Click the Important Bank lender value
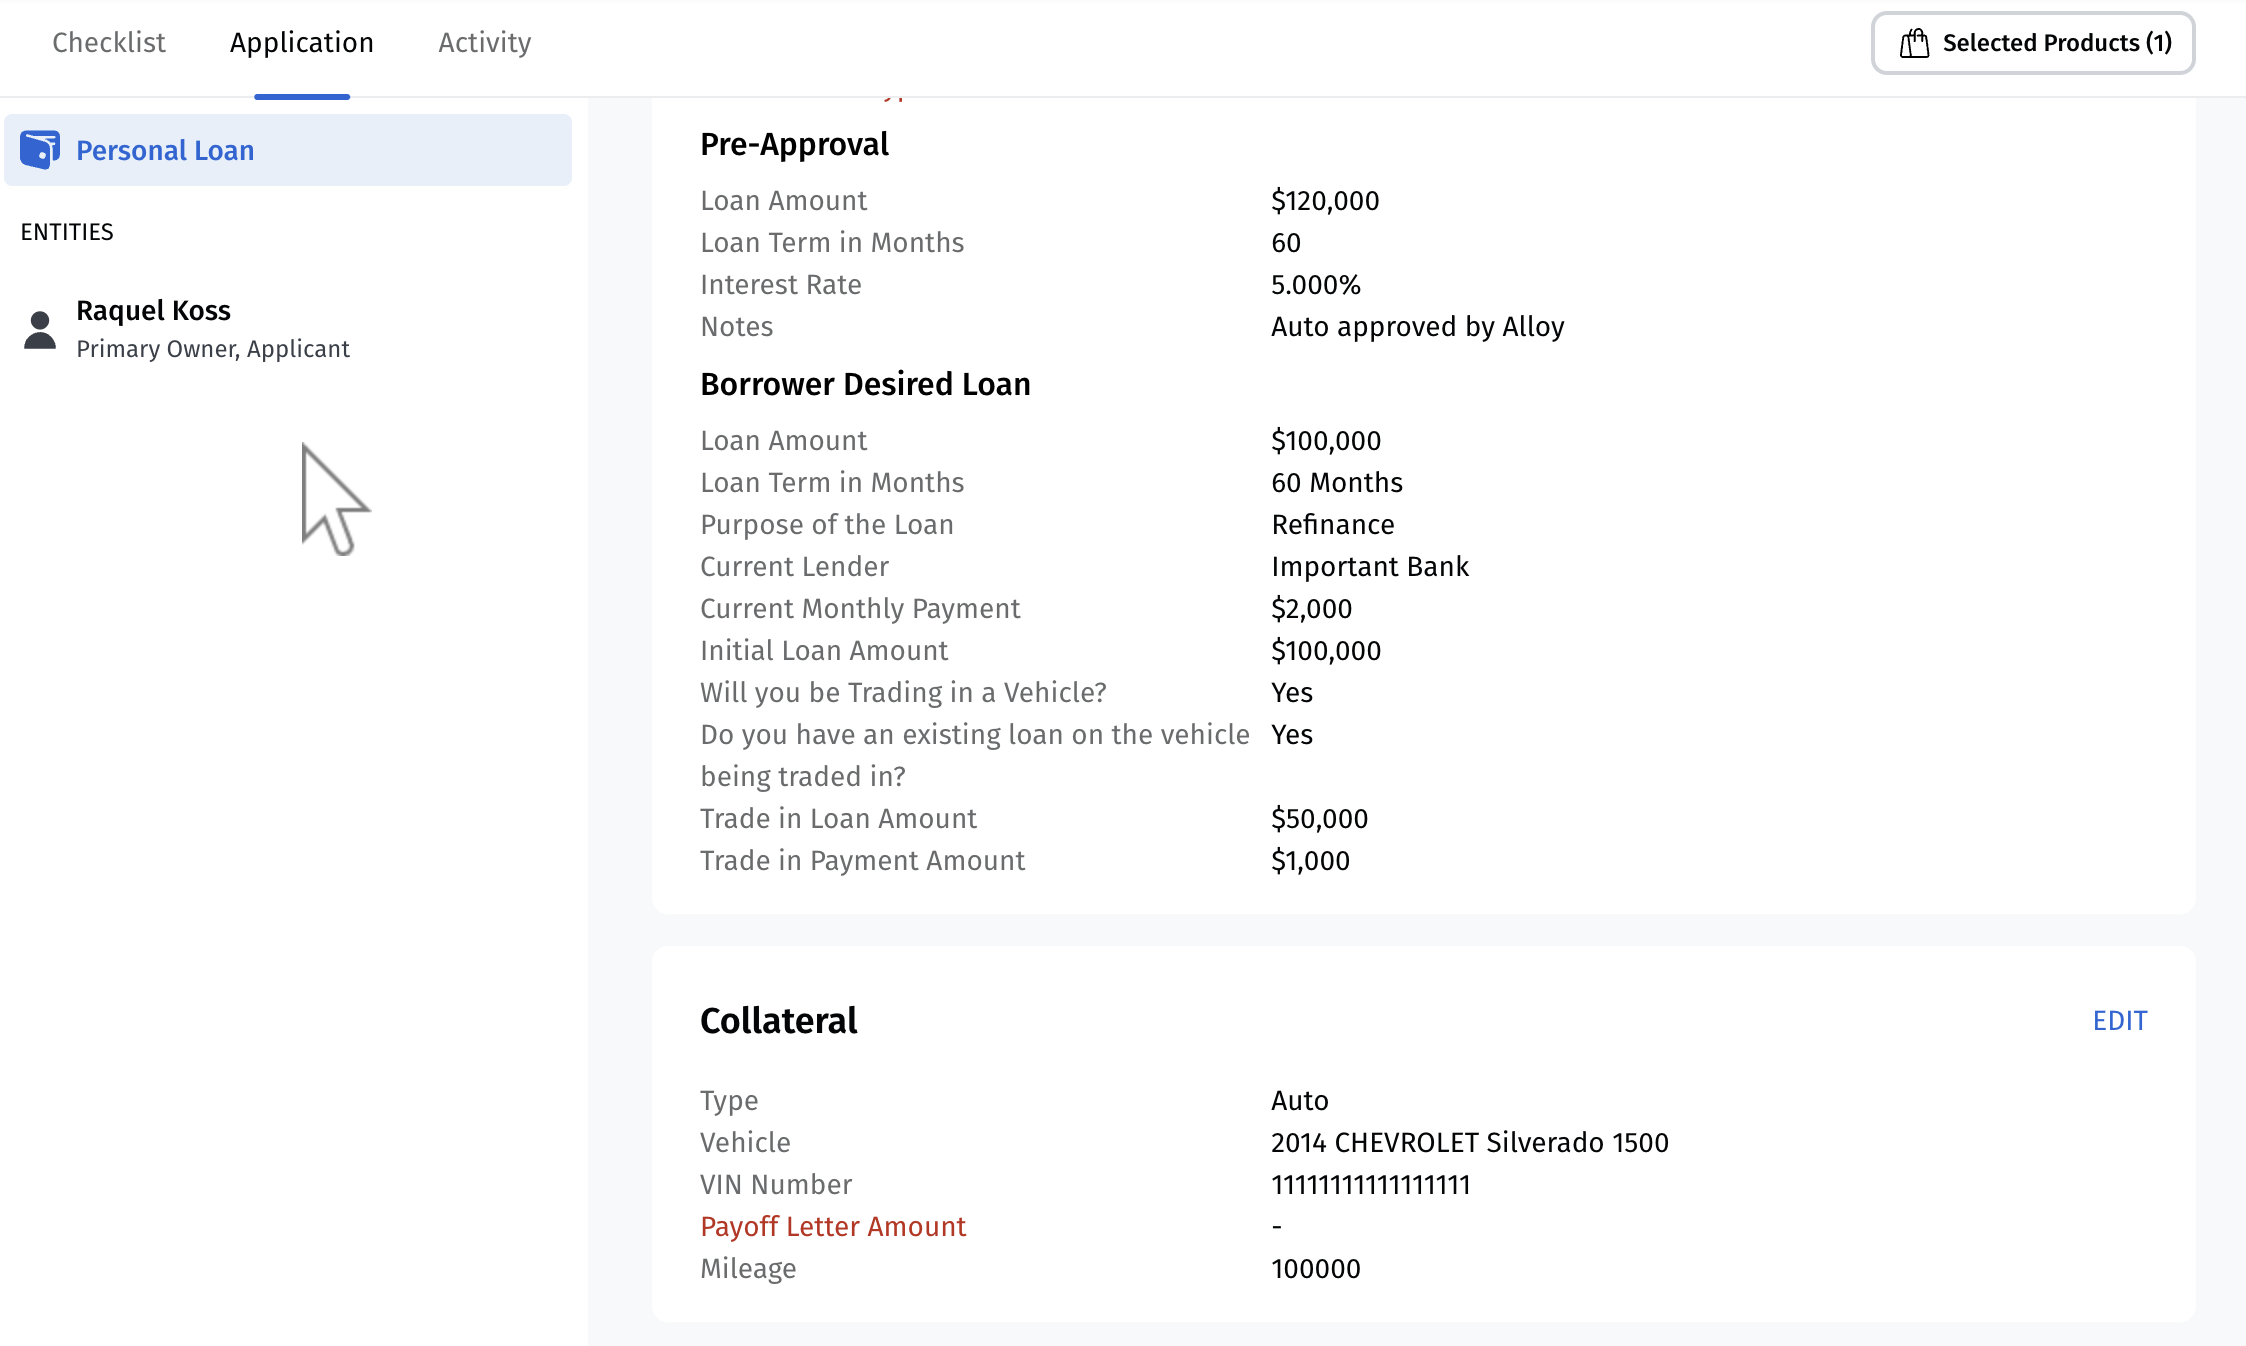 (1369, 567)
